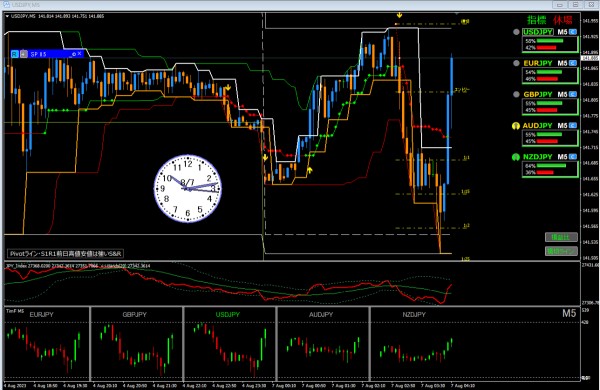Click the 7 Aug 00:10 time axis label
Screen dimensions: 600x390
tap(284, 386)
